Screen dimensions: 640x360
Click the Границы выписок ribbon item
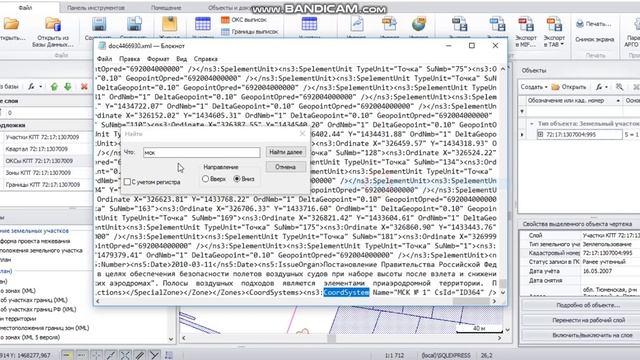(249, 31)
